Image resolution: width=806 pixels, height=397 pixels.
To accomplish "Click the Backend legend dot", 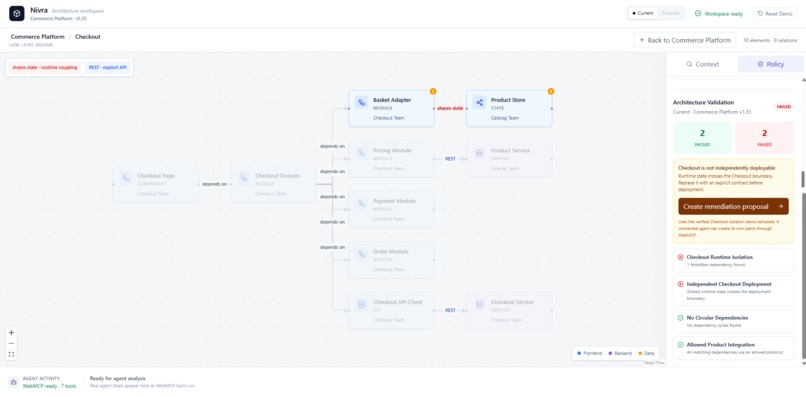I will (x=610, y=353).
